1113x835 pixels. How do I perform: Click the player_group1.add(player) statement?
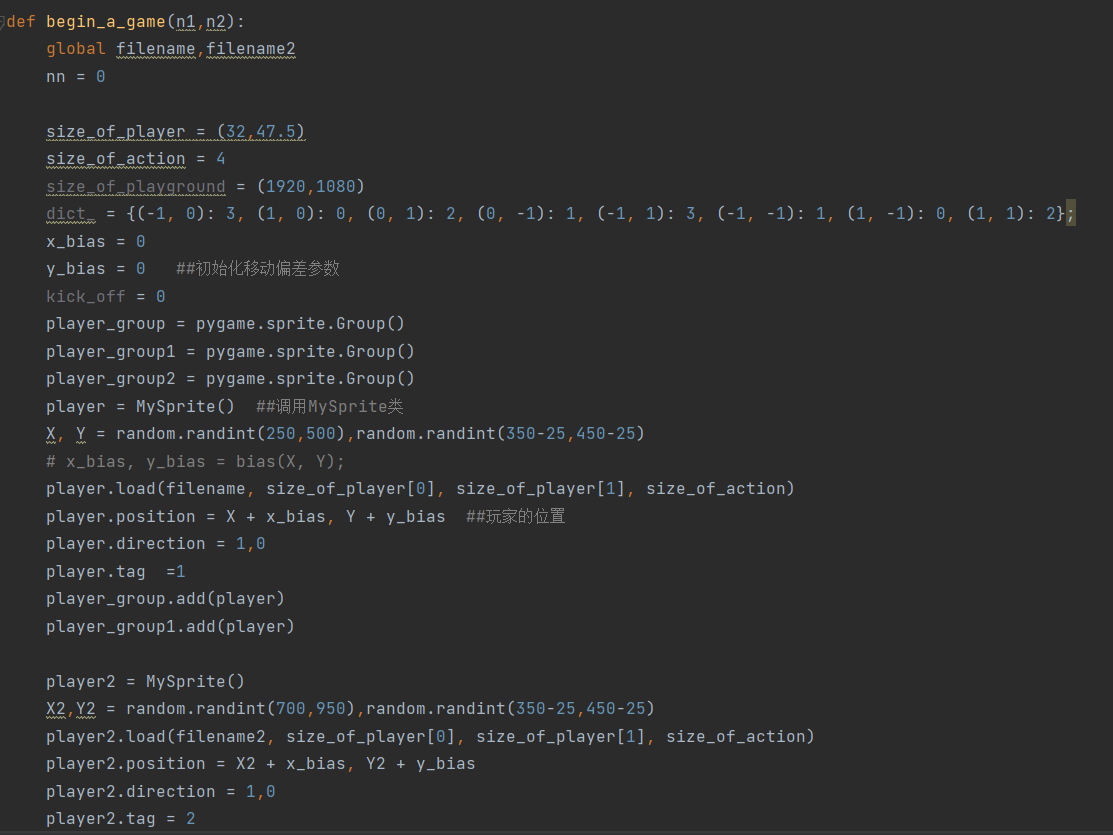pyautogui.click(x=170, y=626)
